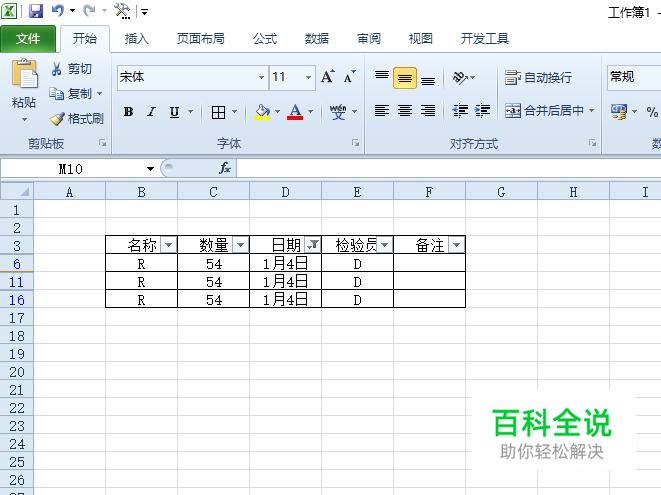Open the 日期 active filter dropdown
The height and width of the screenshot is (495, 661).
click(313, 245)
